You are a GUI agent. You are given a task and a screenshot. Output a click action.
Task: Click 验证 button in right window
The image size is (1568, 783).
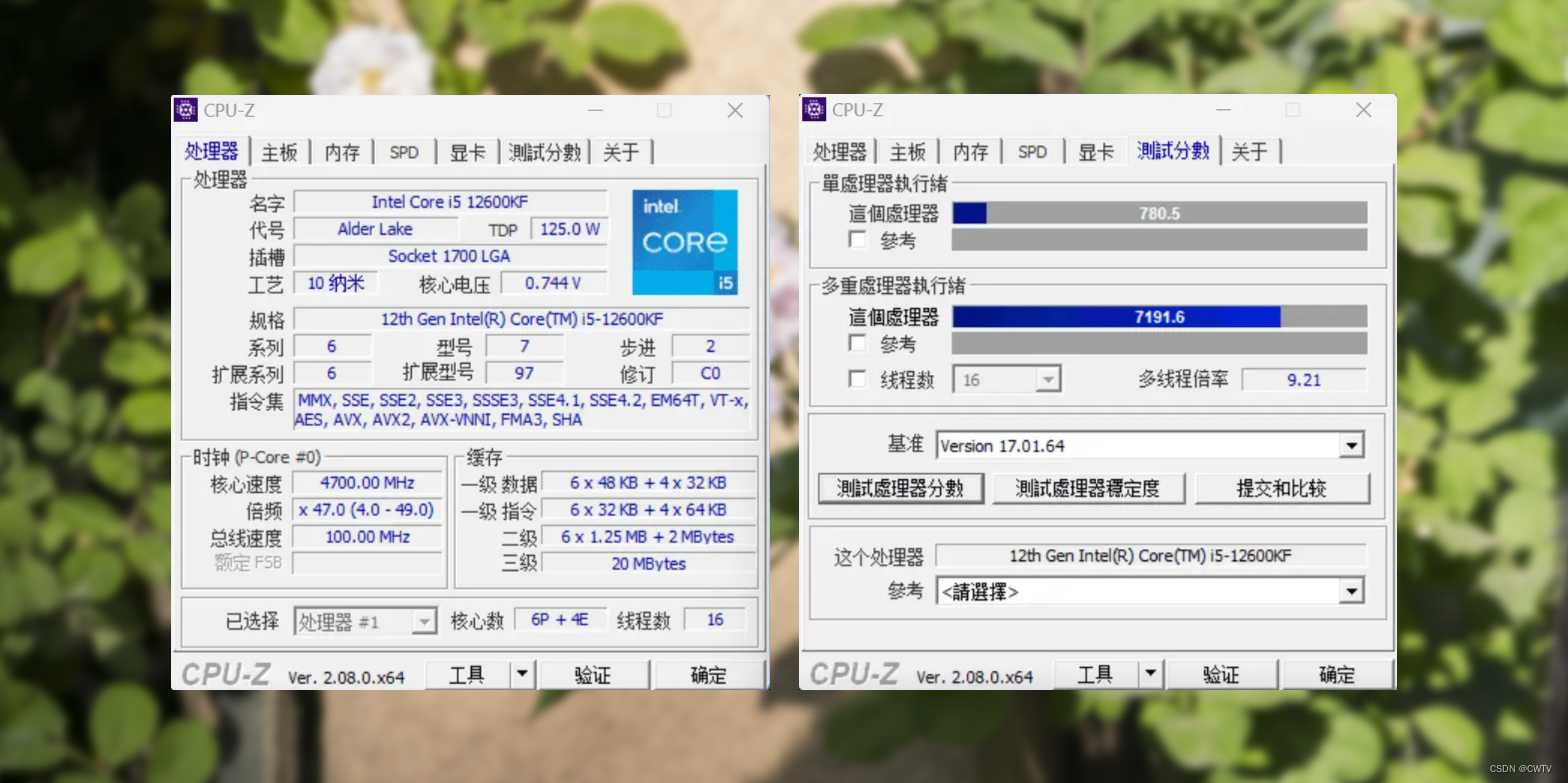tap(1221, 675)
